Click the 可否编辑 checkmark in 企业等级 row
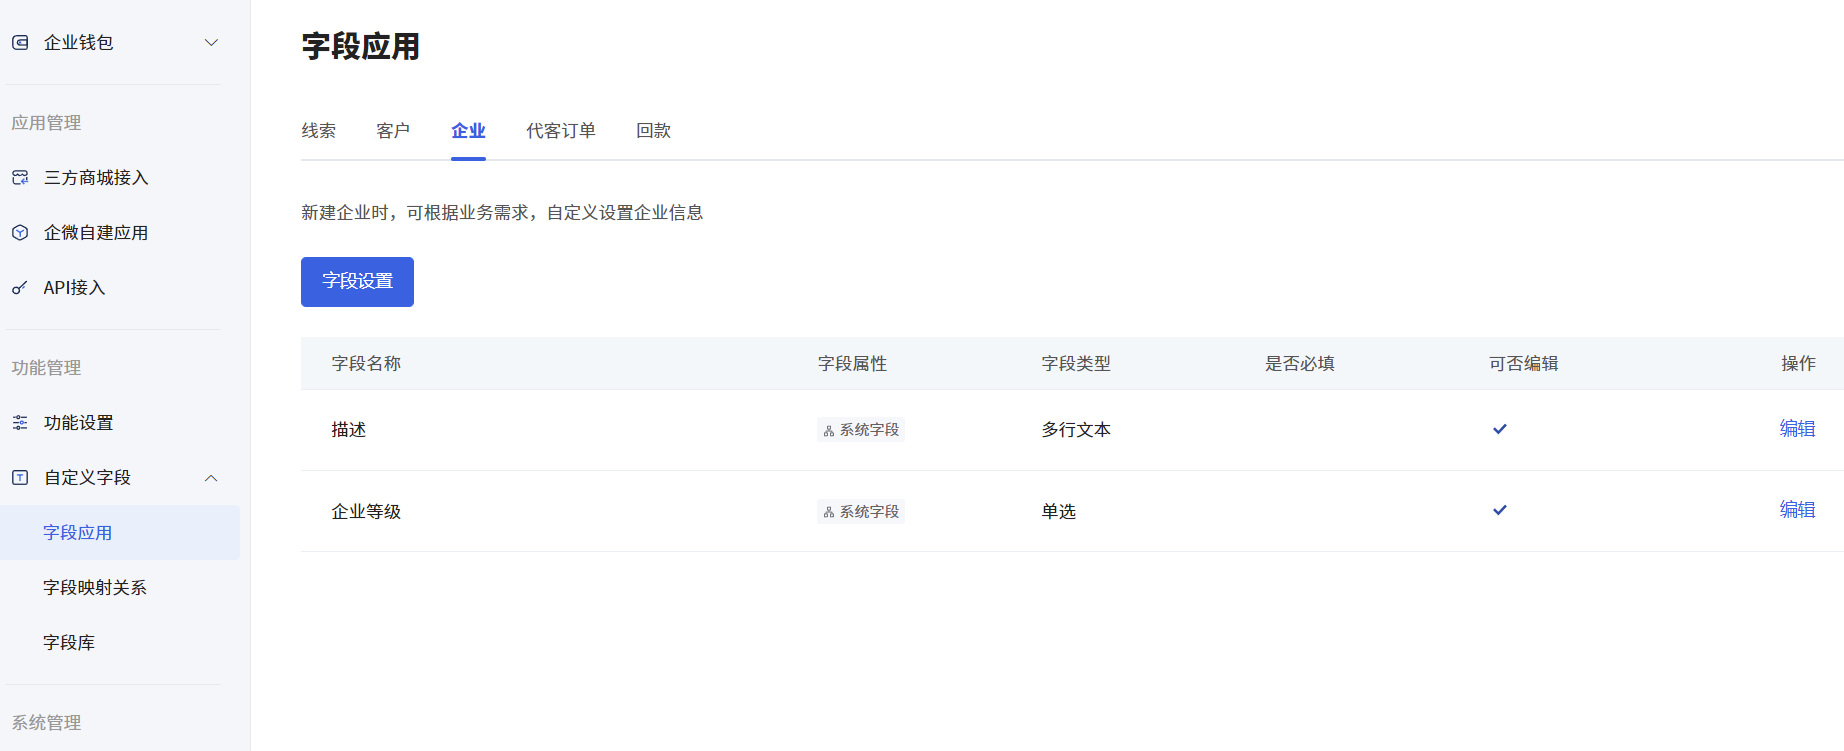1844x751 pixels. (x=1500, y=510)
